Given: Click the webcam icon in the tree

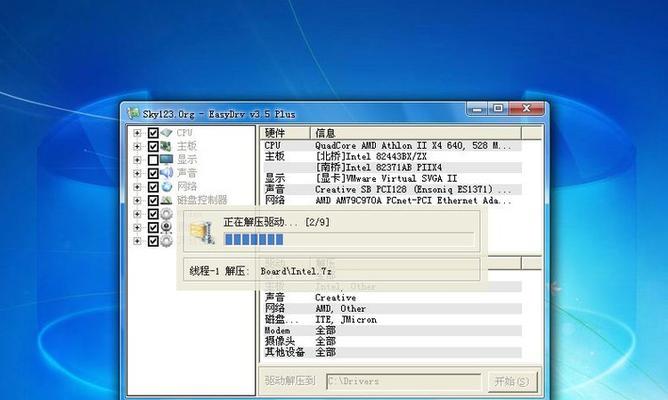Looking at the screenshot, I should tap(167, 227).
